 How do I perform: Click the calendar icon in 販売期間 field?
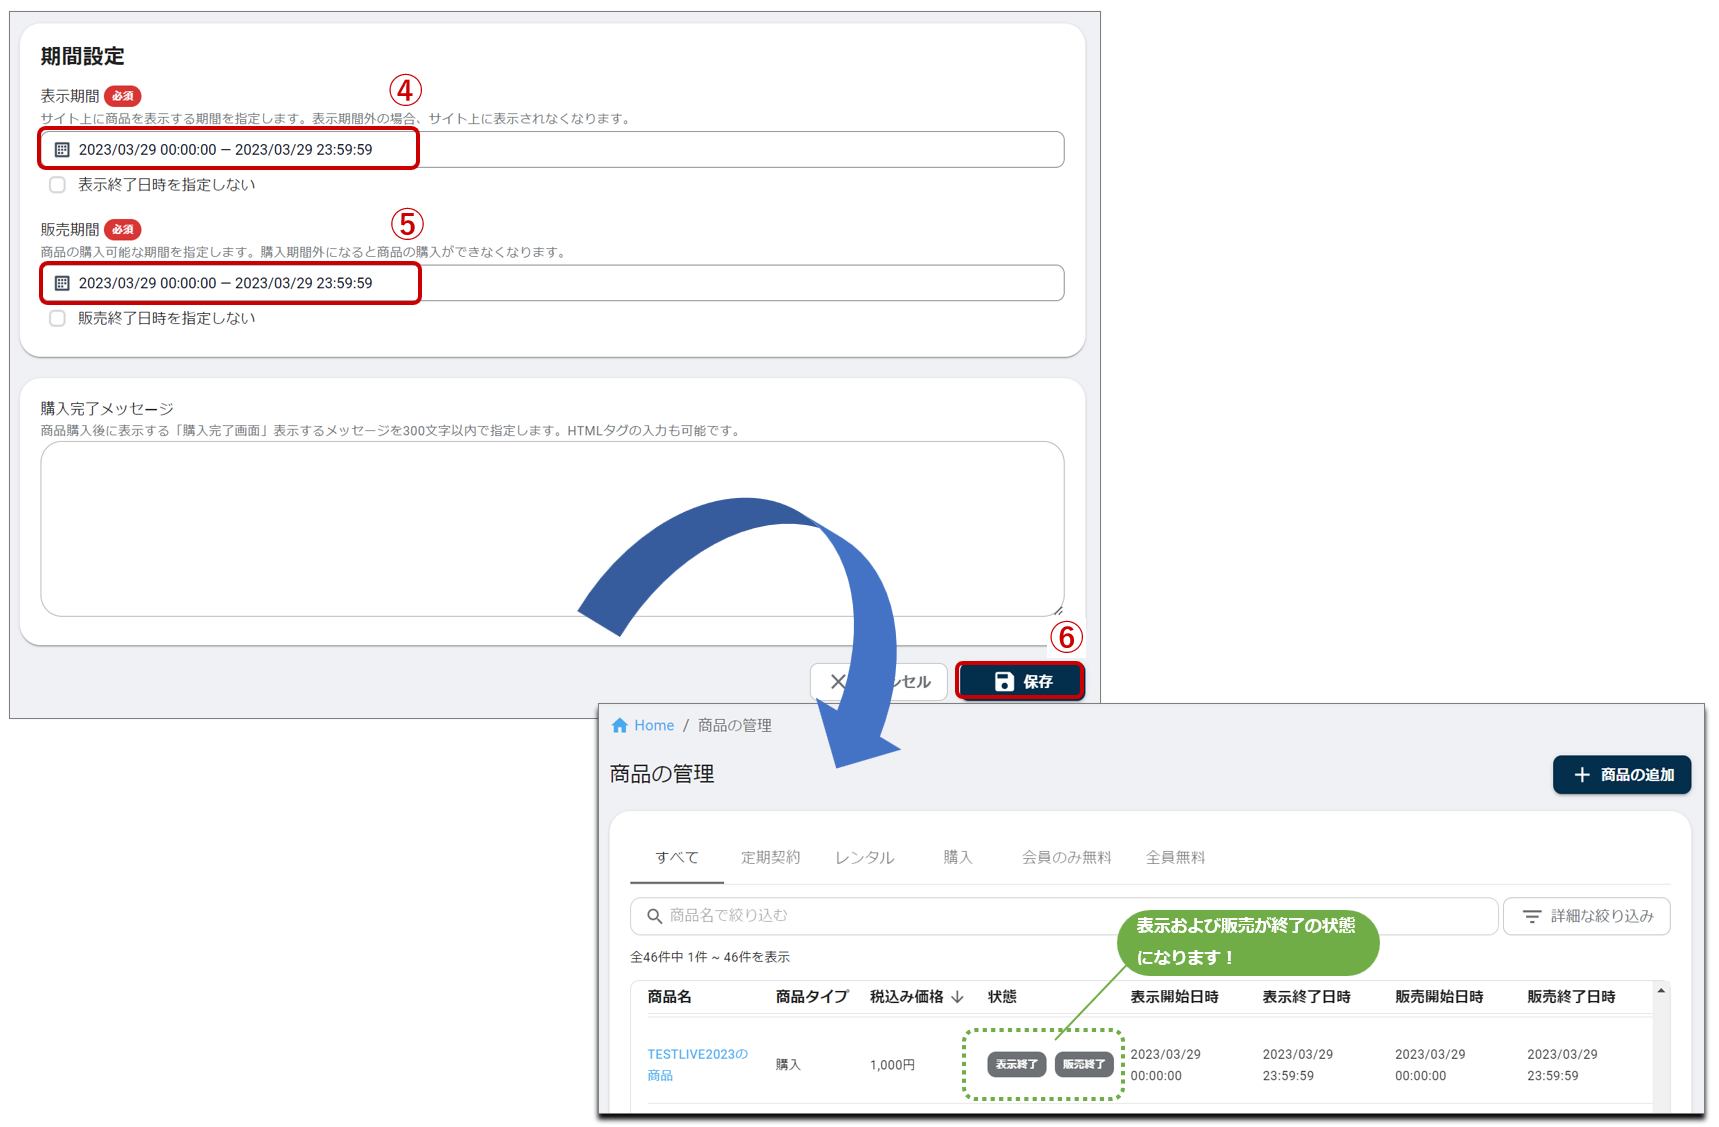tap(62, 283)
